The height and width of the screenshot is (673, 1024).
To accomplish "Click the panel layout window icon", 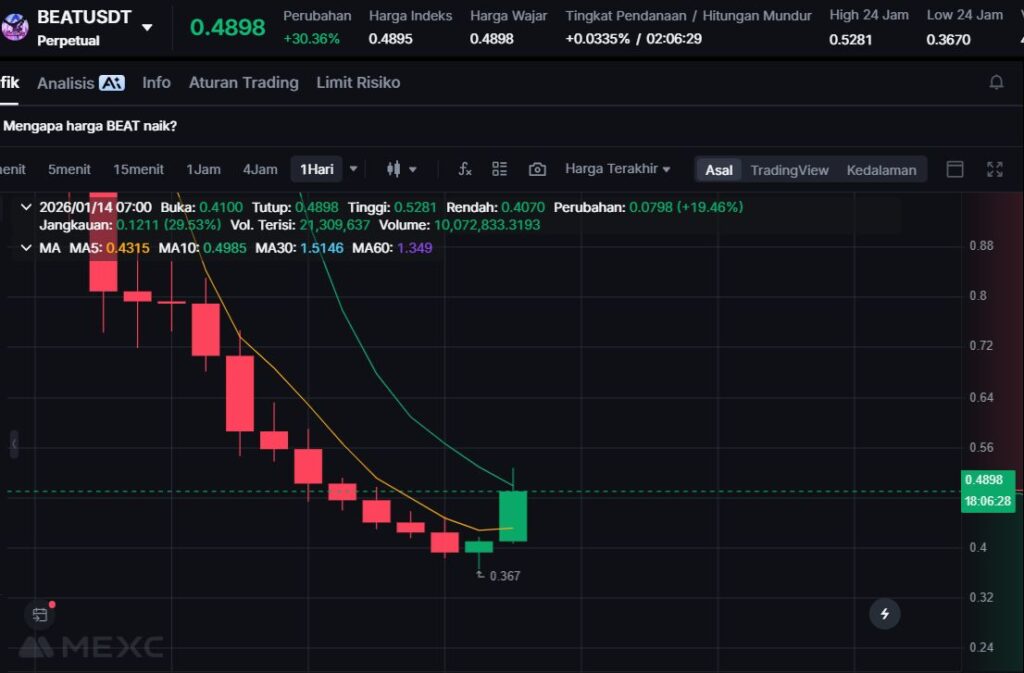I will coord(955,169).
